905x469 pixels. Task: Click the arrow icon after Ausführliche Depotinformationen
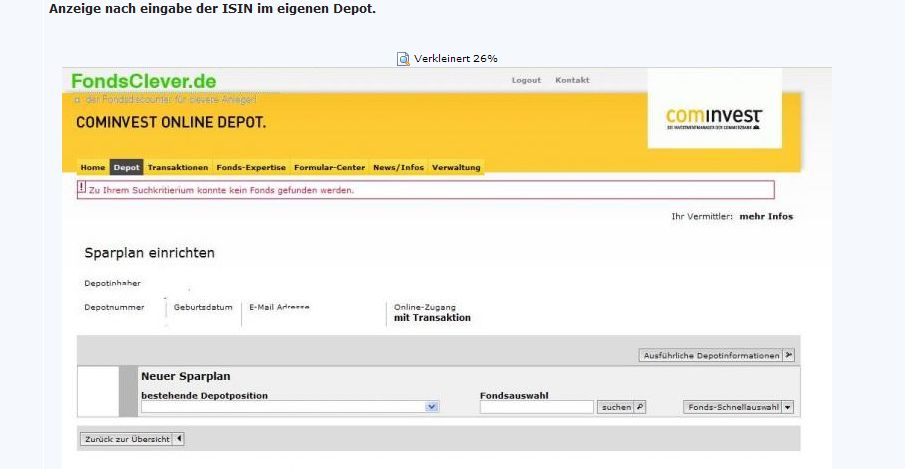coord(788,355)
